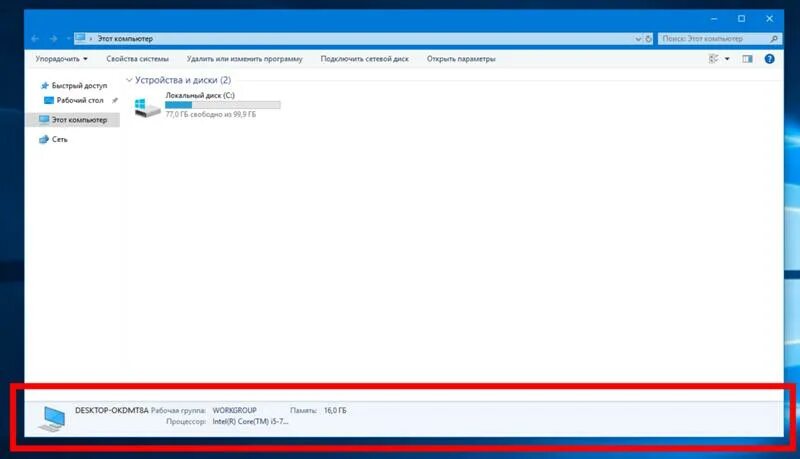Click the search magnifier icon
The width and height of the screenshot is (800, 459).
(774, 39)
